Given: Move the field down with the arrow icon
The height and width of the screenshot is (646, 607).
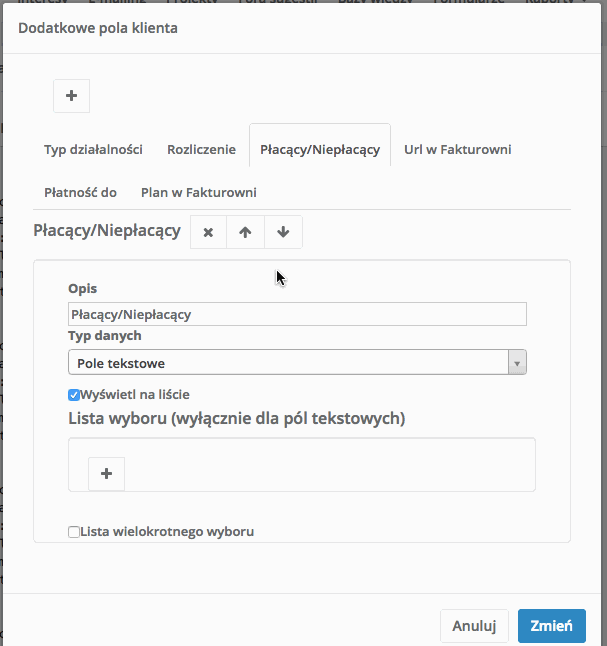Looking at the screenshot, I should 283,232.
